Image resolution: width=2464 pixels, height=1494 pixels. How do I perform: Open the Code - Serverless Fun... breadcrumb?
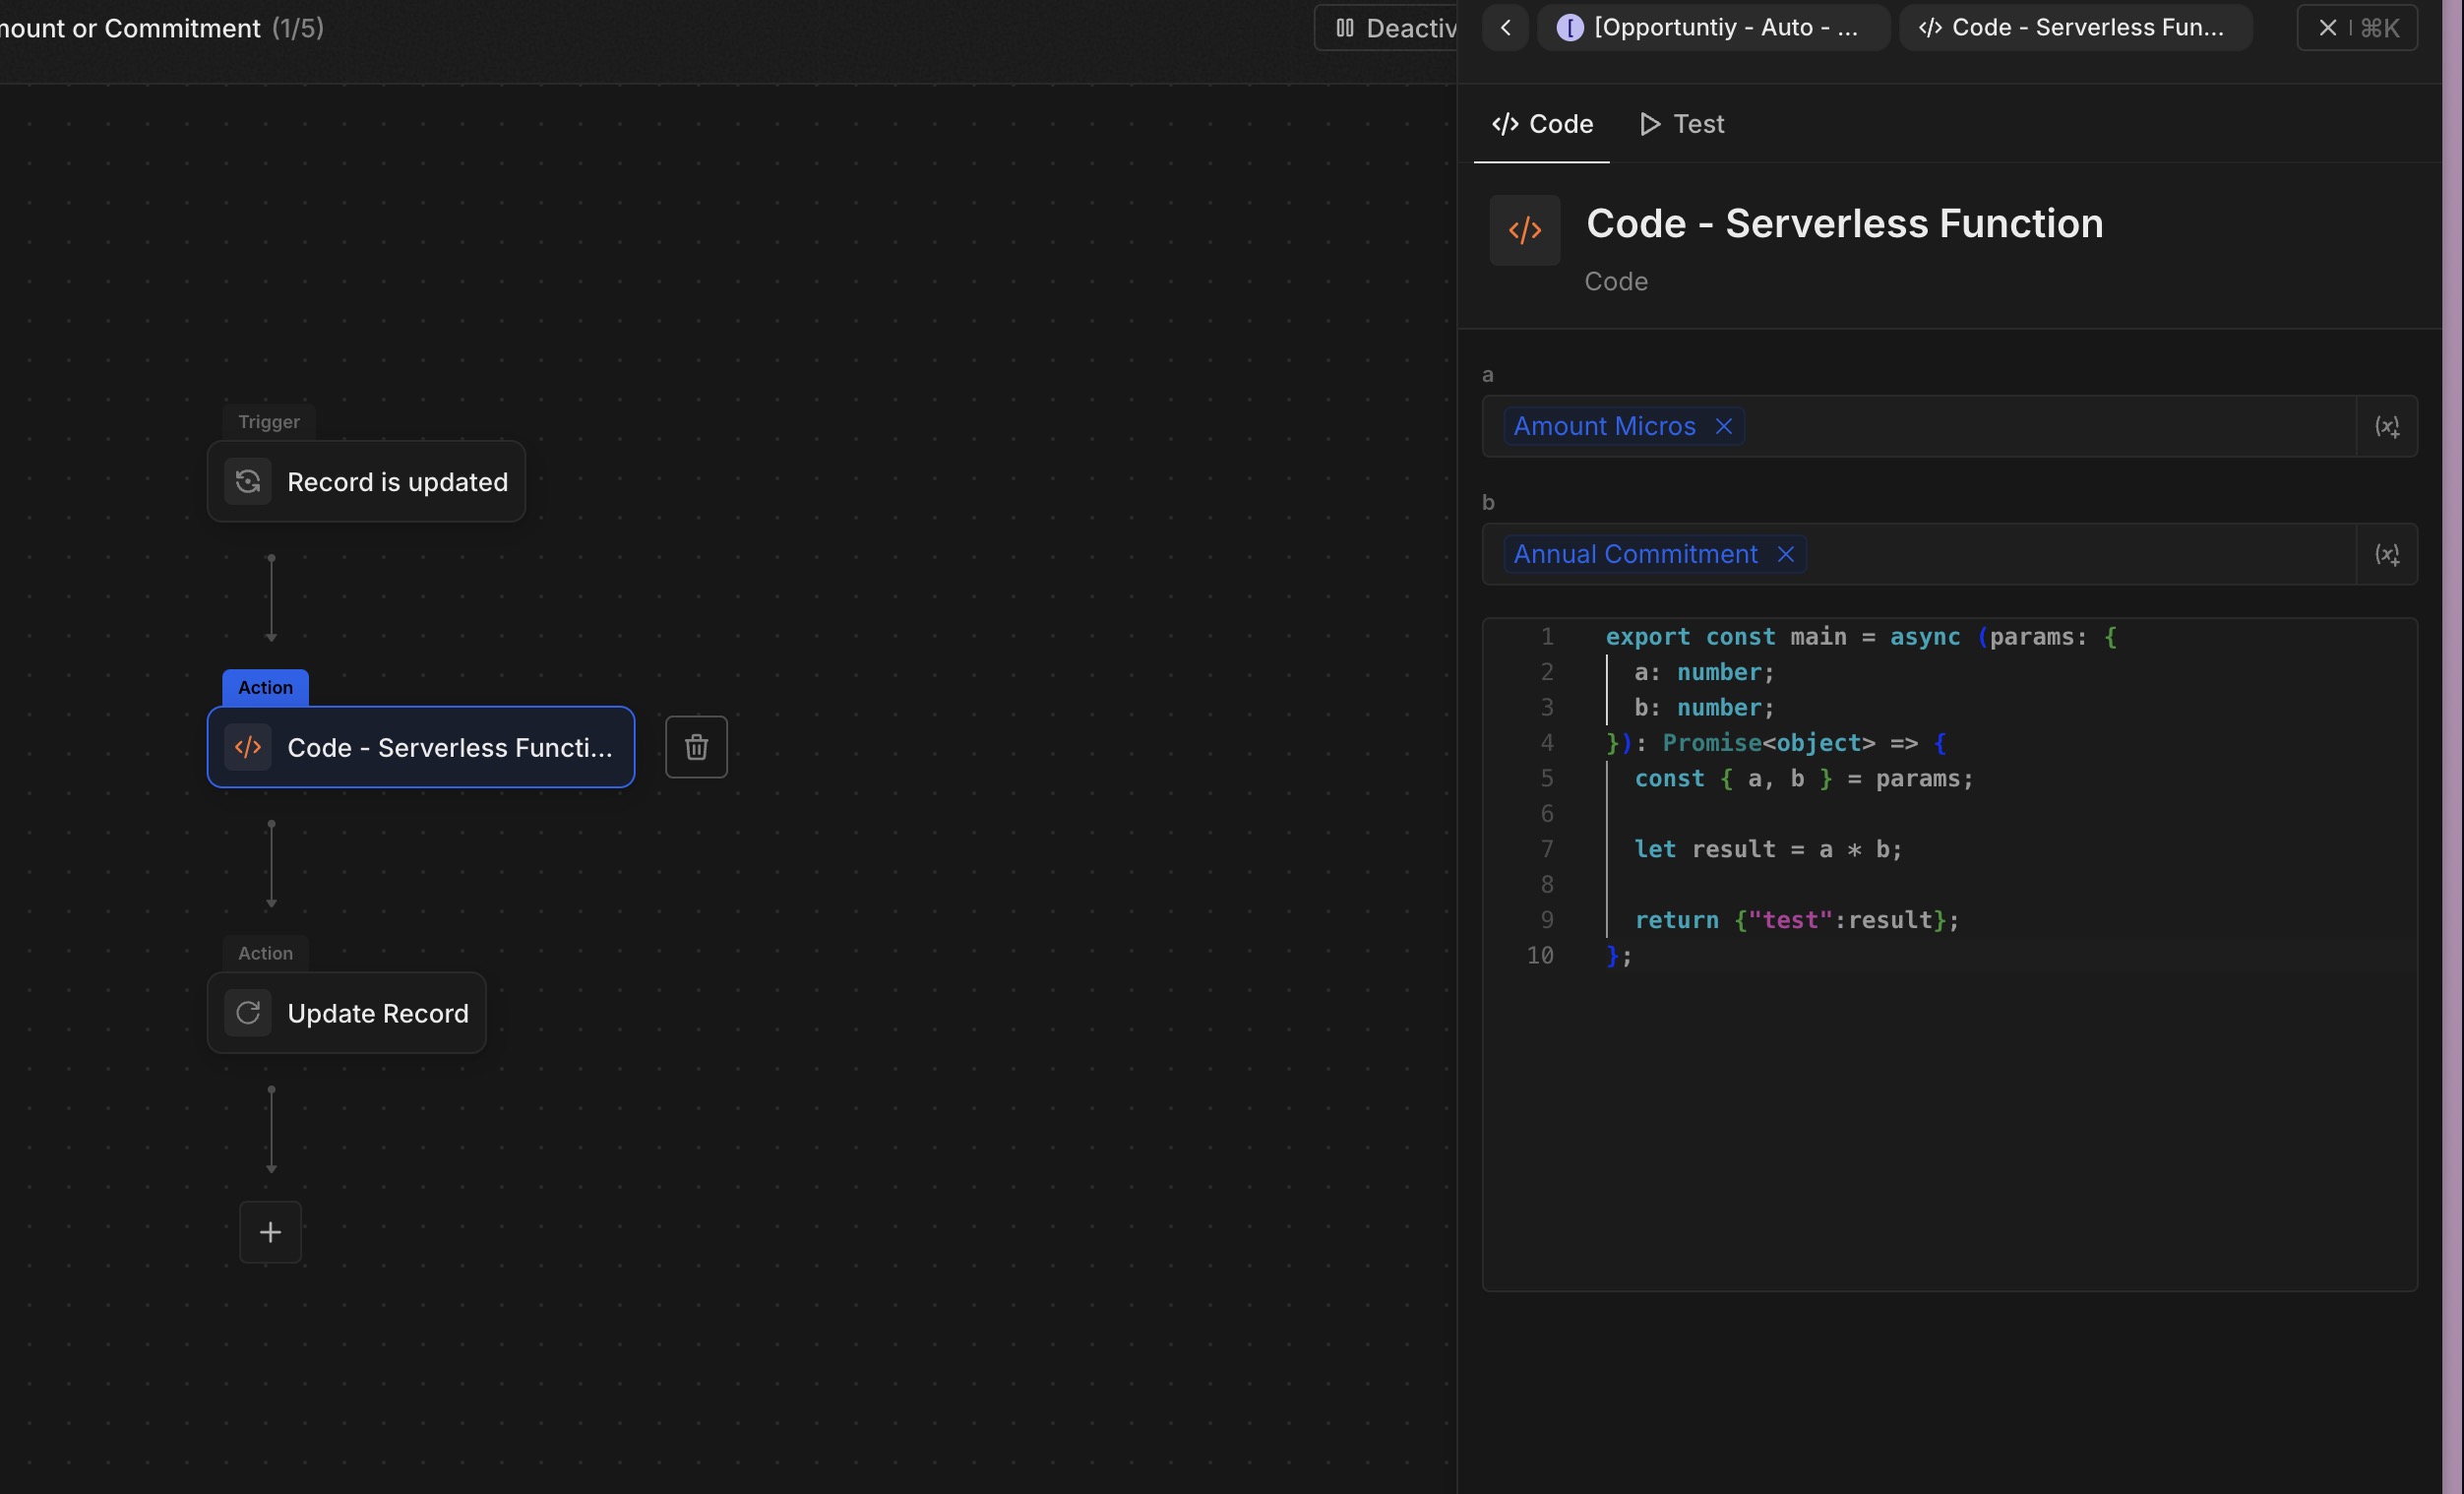[2076, 28]
